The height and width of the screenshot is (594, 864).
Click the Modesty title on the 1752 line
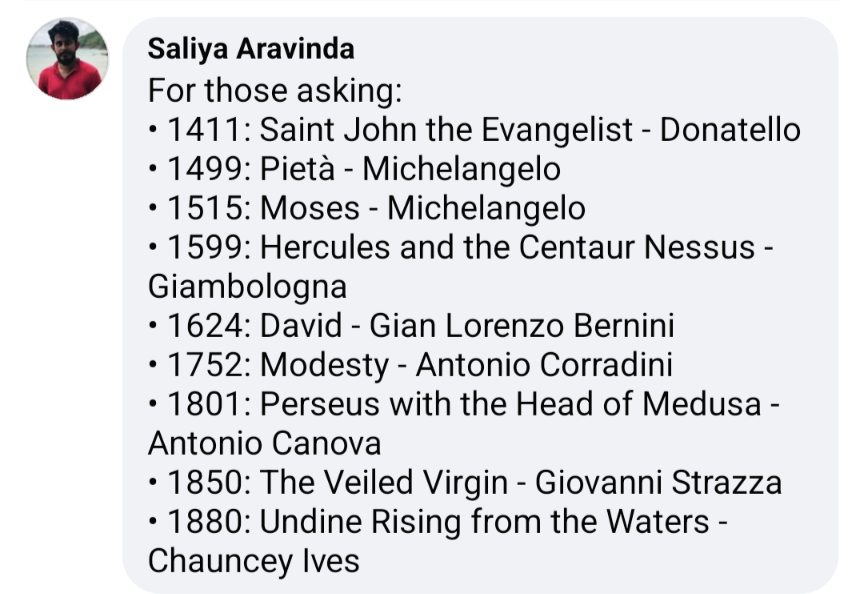(325, 365)
